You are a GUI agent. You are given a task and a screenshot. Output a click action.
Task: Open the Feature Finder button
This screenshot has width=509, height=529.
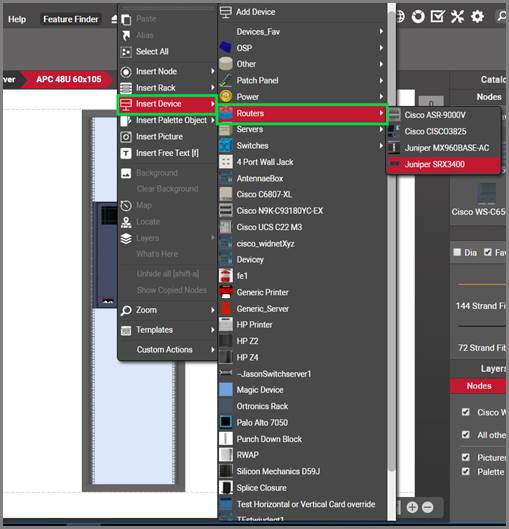tap(70, 19)
